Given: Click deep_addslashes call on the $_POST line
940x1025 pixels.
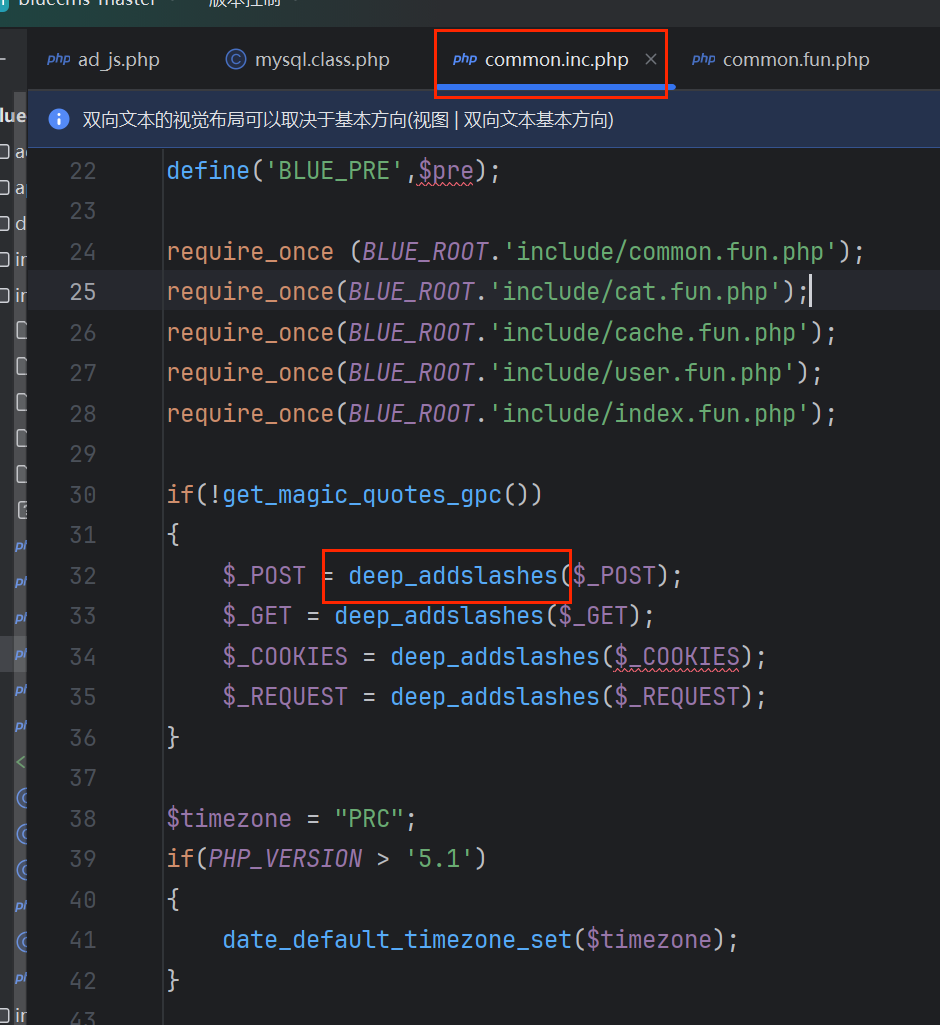Looking at the screenshot, I should (452, 576).
